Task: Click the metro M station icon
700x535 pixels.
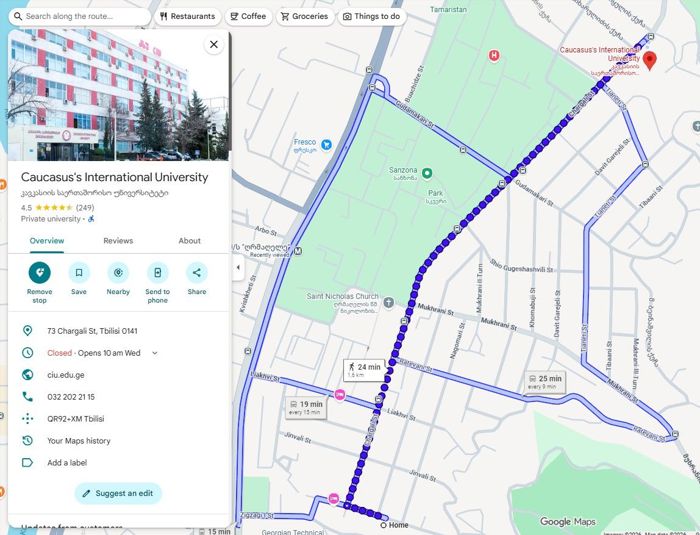Action: [x=298, y=251]
